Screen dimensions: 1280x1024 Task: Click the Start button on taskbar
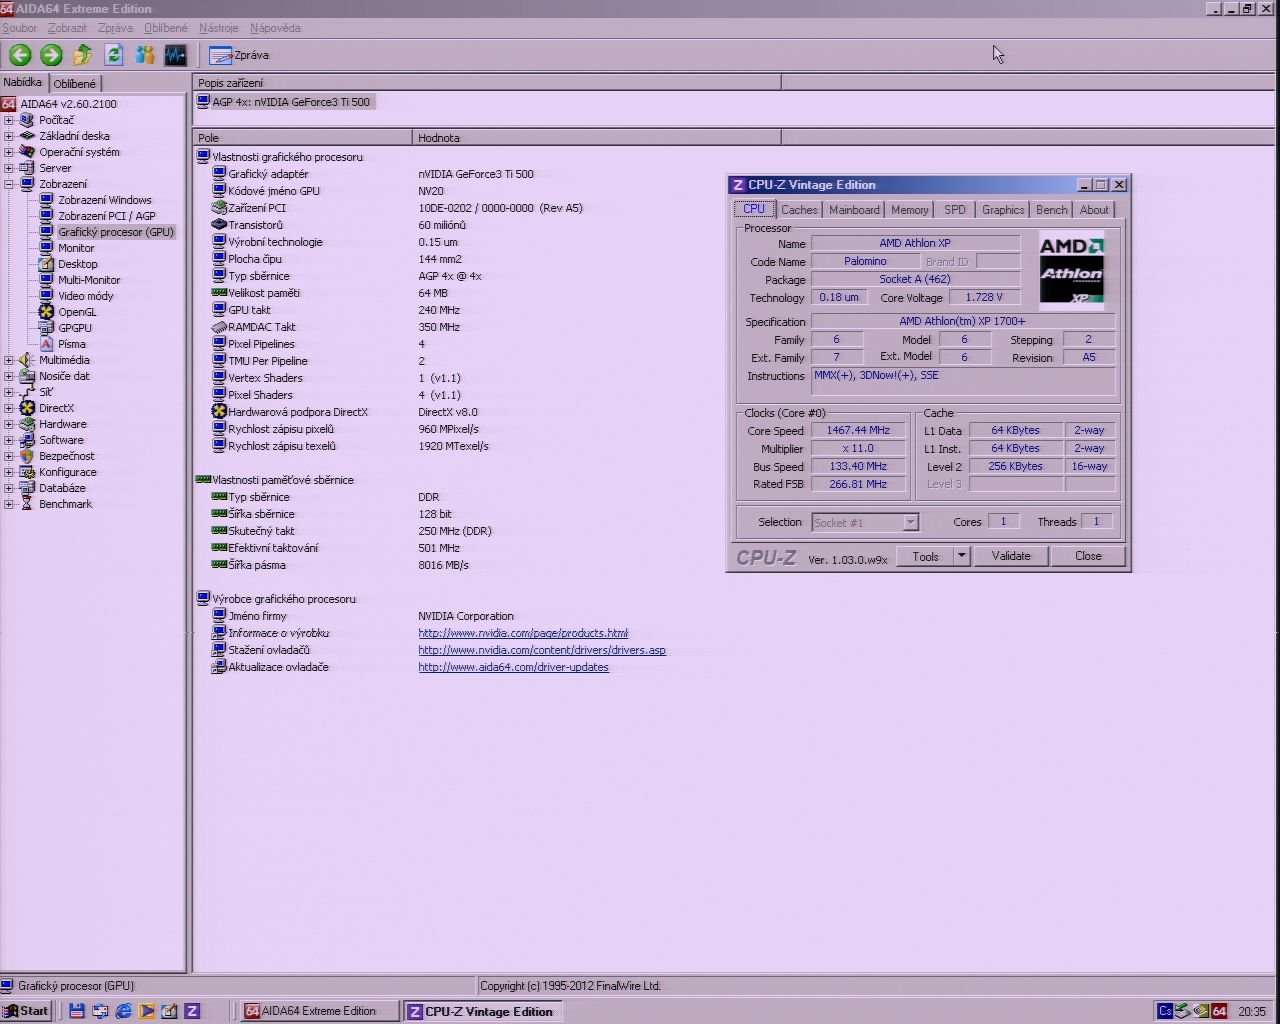(x=26, y=1011)
